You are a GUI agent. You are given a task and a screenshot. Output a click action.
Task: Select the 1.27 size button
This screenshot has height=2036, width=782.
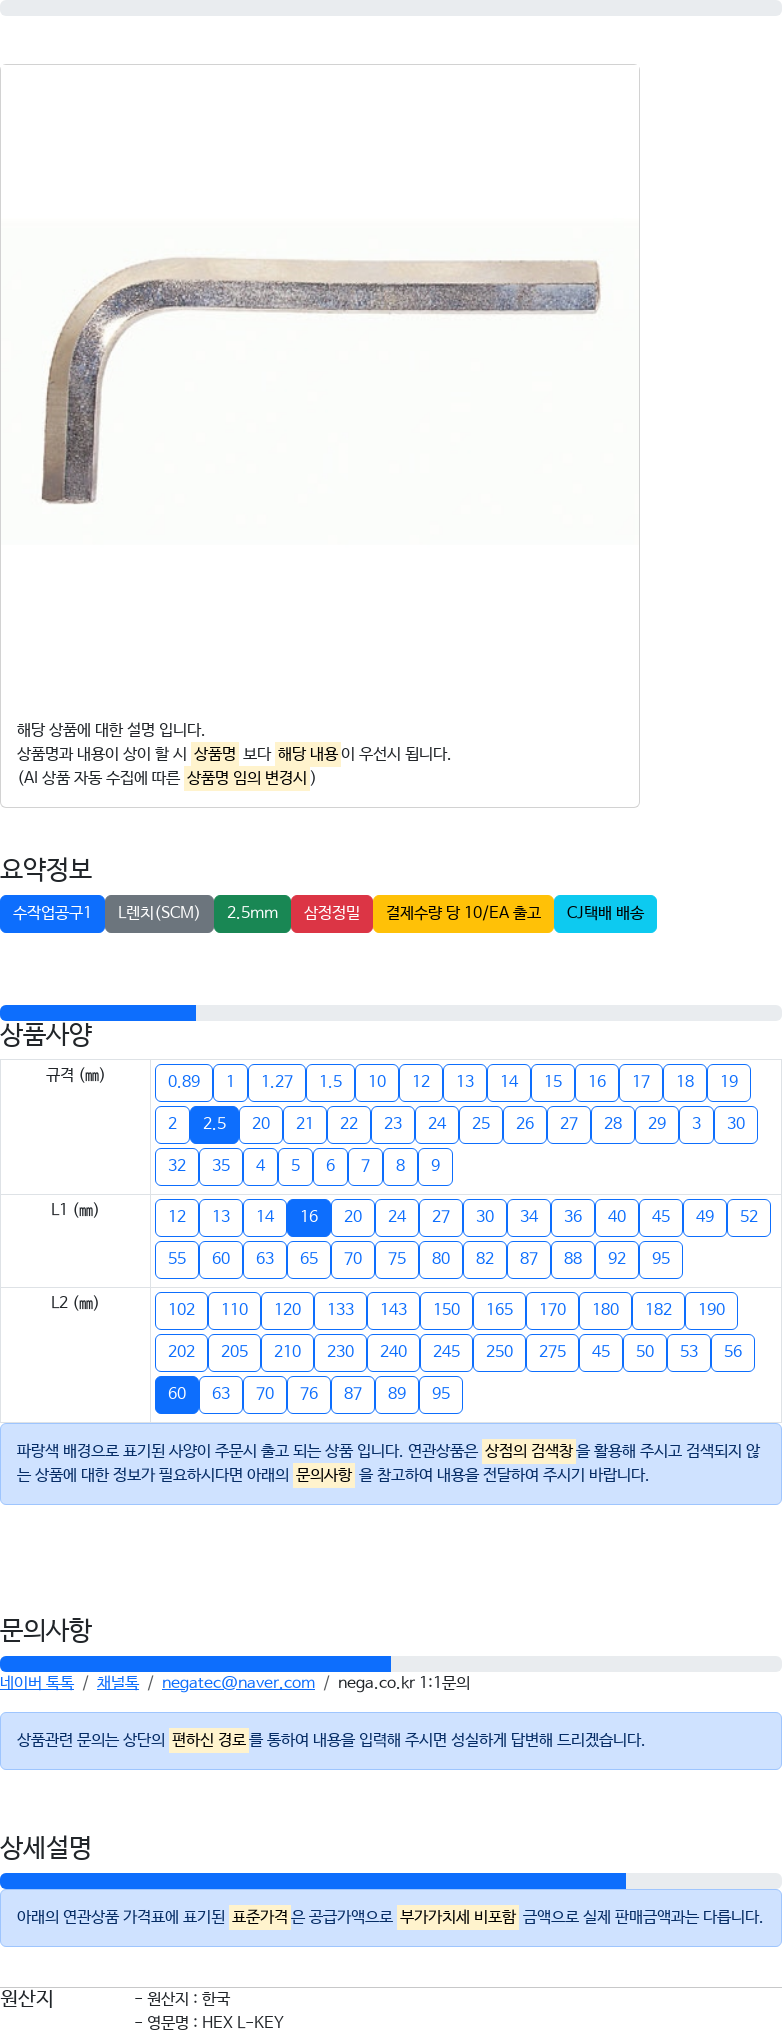tap(277, 1082)
